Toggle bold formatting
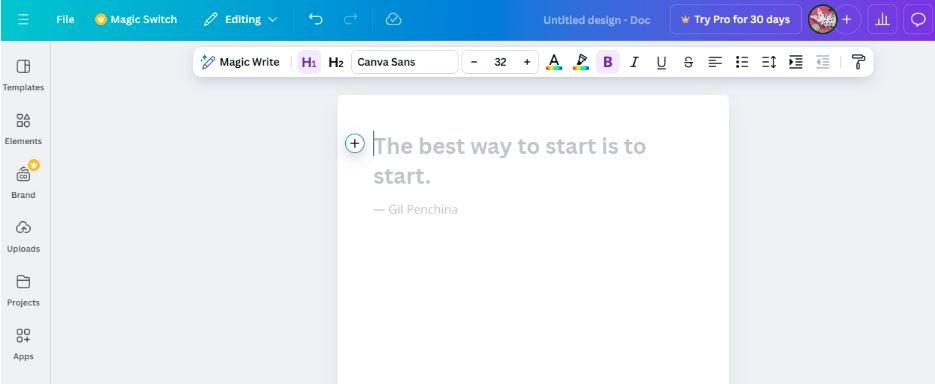935x384 pixels. pos(608,62)
